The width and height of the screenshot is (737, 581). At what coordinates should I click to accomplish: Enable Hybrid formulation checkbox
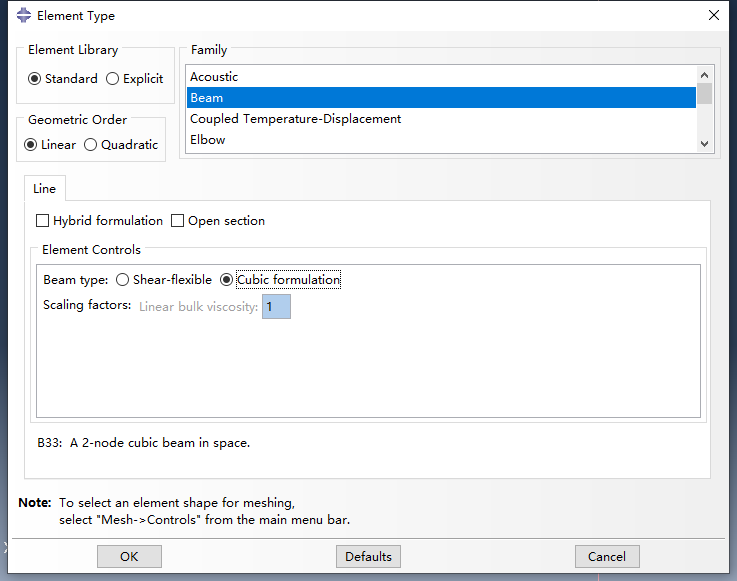42,221
